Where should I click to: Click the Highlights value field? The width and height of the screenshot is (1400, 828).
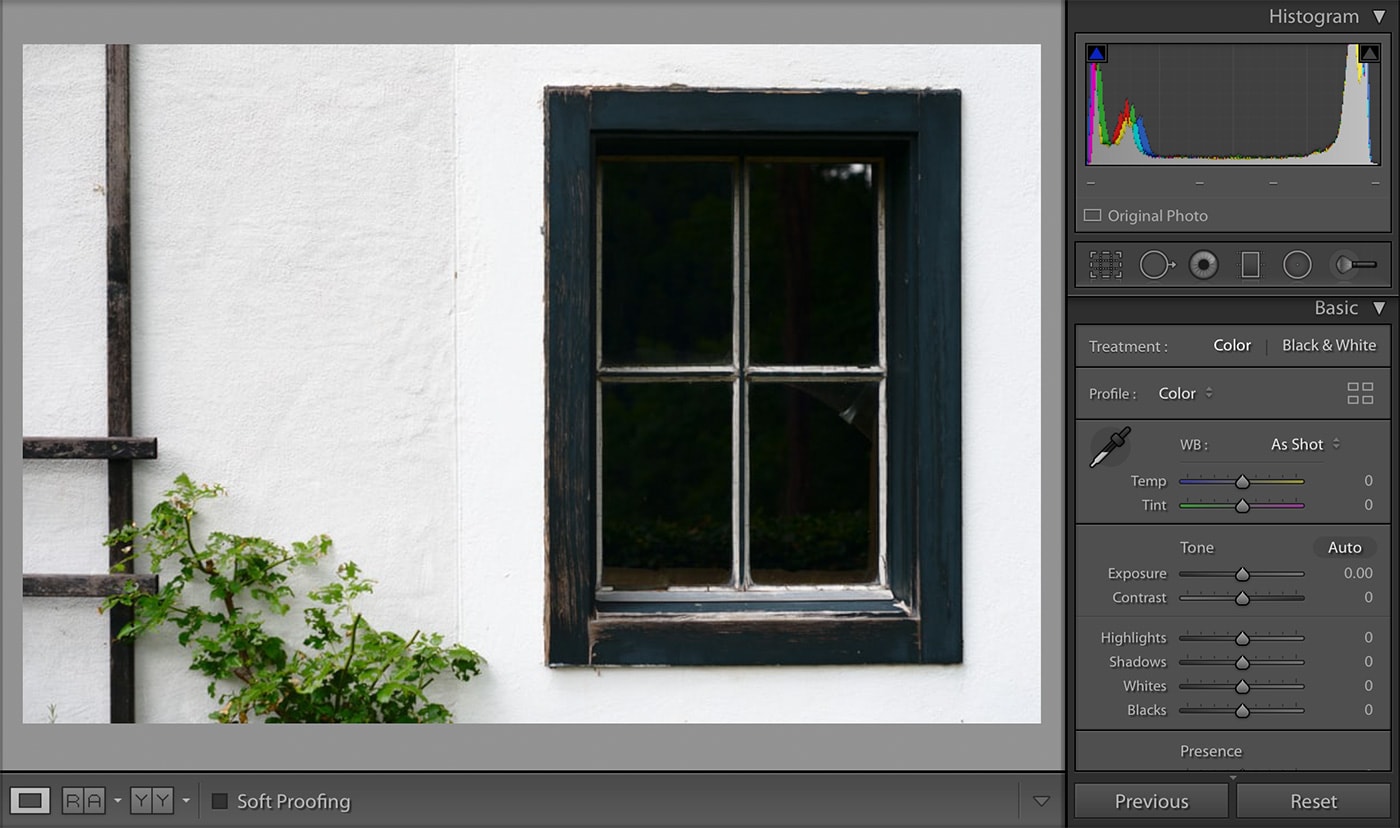point(1368,637)
